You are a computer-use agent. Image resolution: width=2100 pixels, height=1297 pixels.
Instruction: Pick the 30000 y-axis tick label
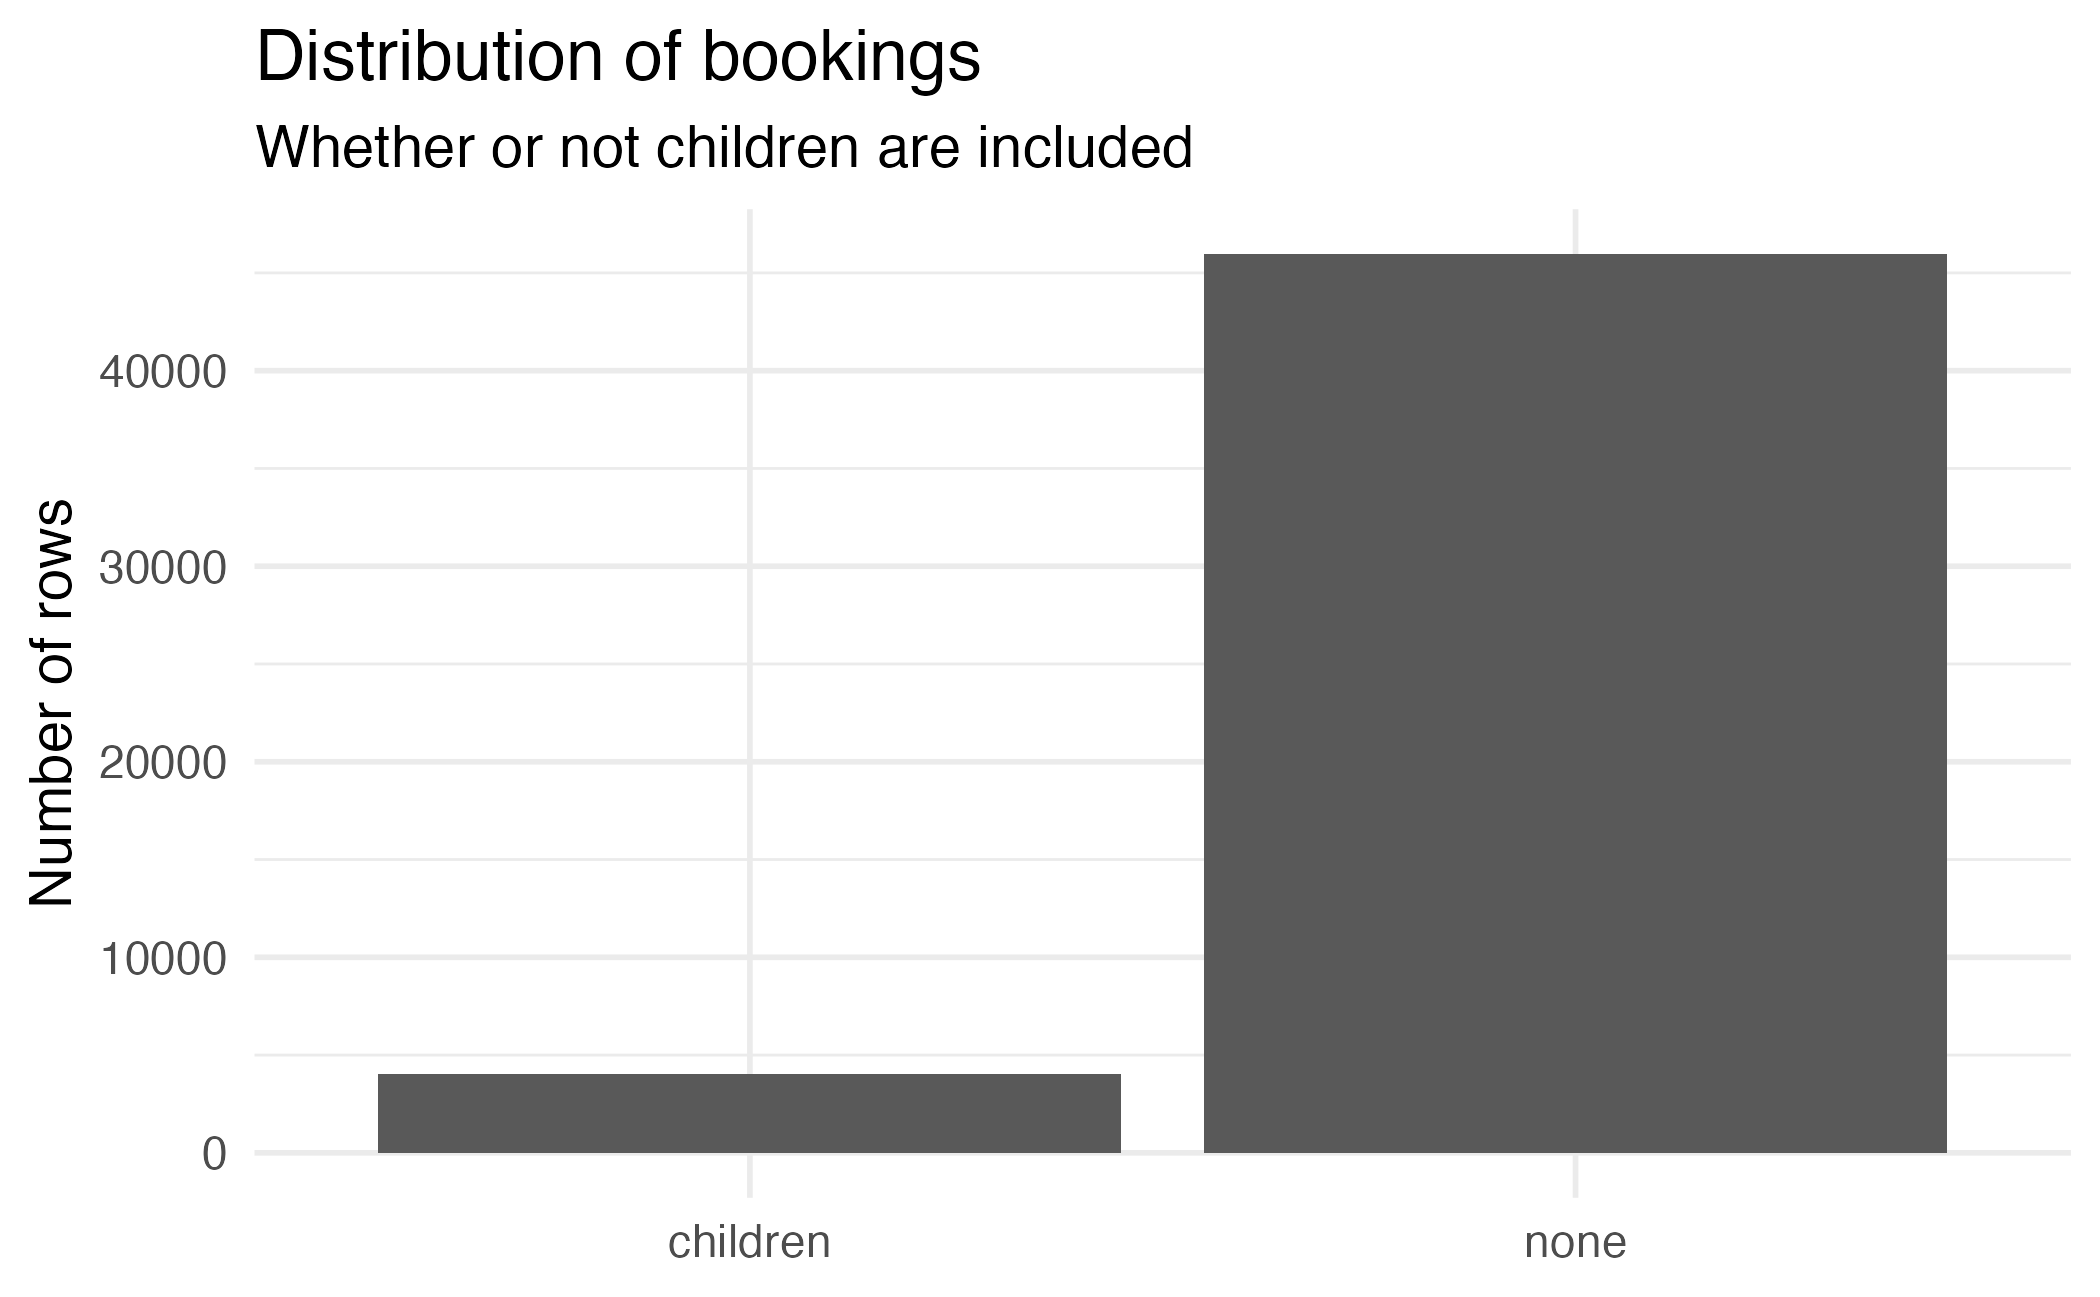coord(163,568)
